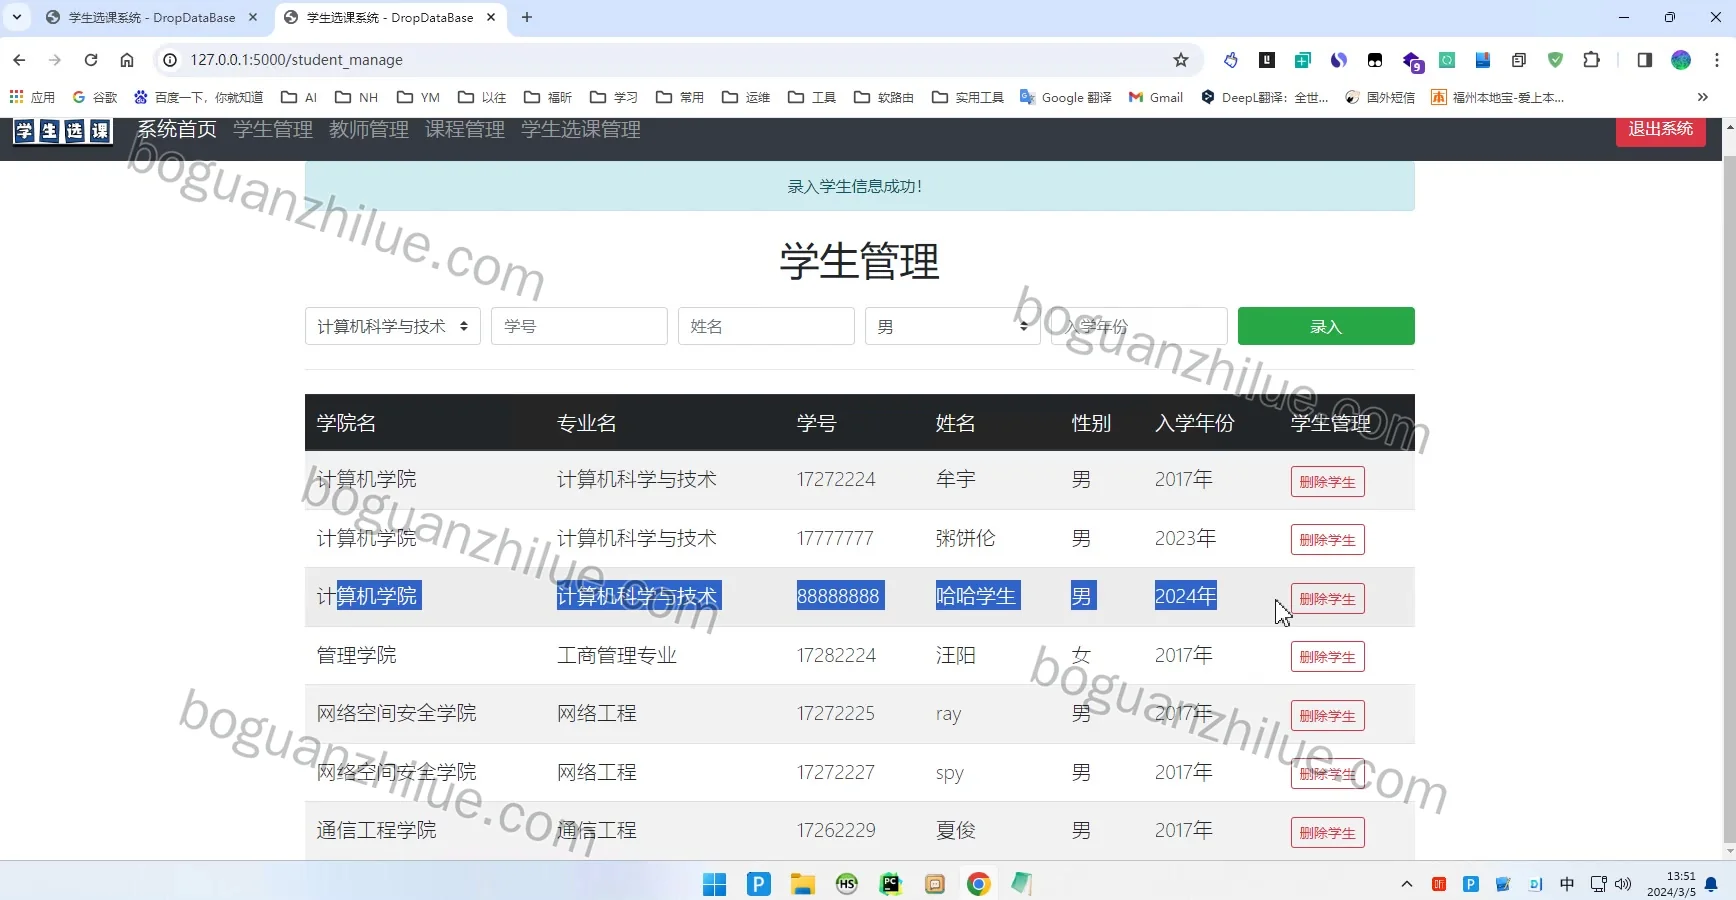1736x900 pixels.
Task: Open a new browser tab
Action: tap(527, 17)
